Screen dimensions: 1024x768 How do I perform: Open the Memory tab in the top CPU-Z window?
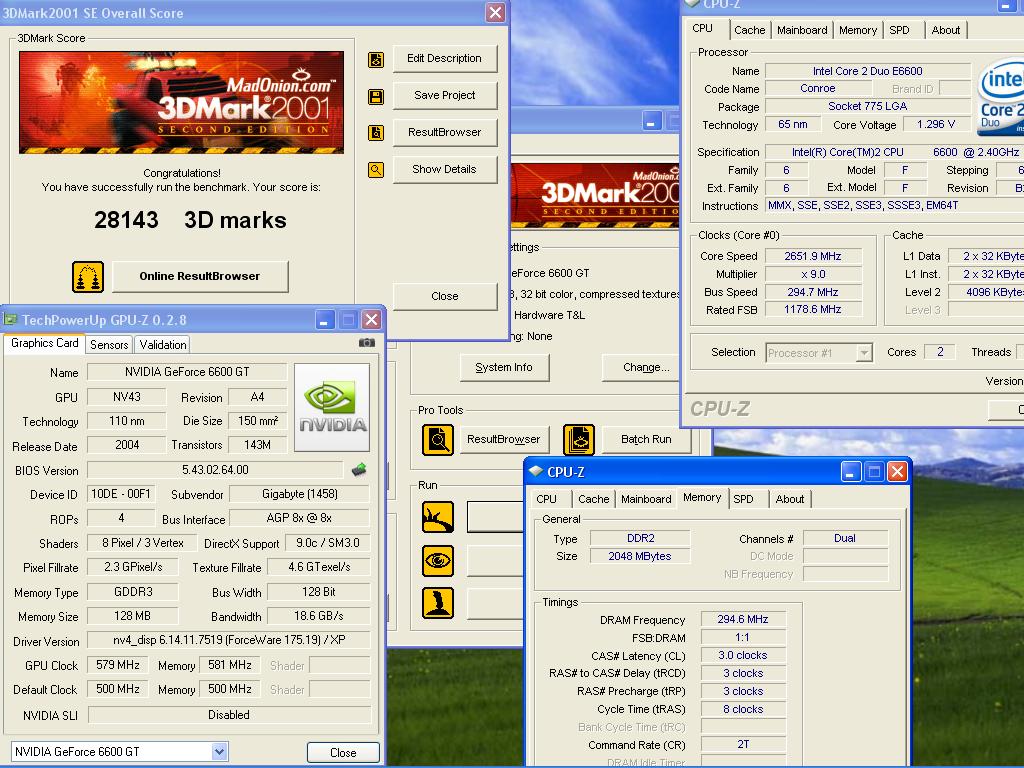coord(857,30)
